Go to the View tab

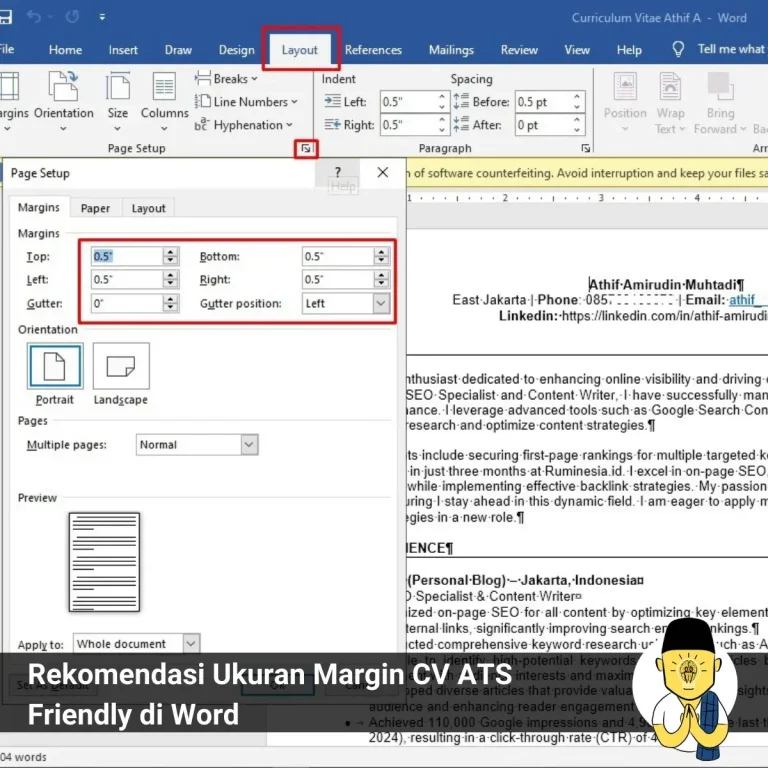577,50
